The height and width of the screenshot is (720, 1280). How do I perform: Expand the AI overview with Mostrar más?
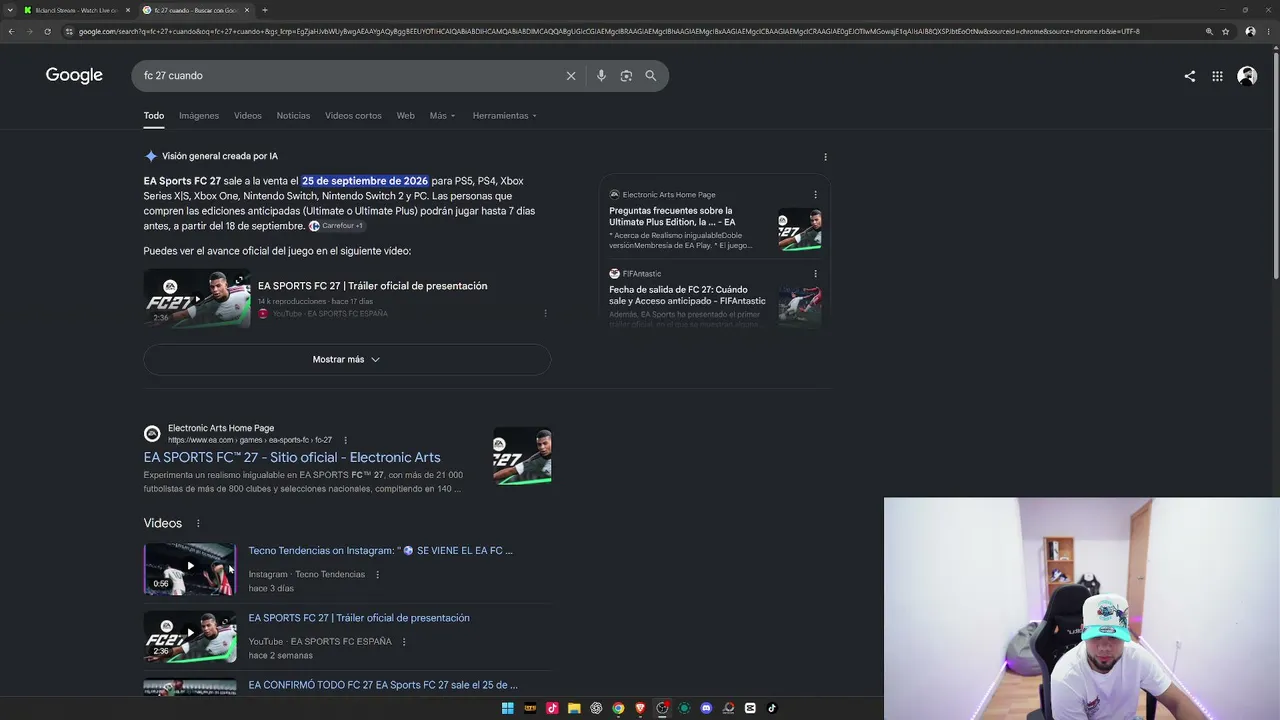(x=347, y=360)
